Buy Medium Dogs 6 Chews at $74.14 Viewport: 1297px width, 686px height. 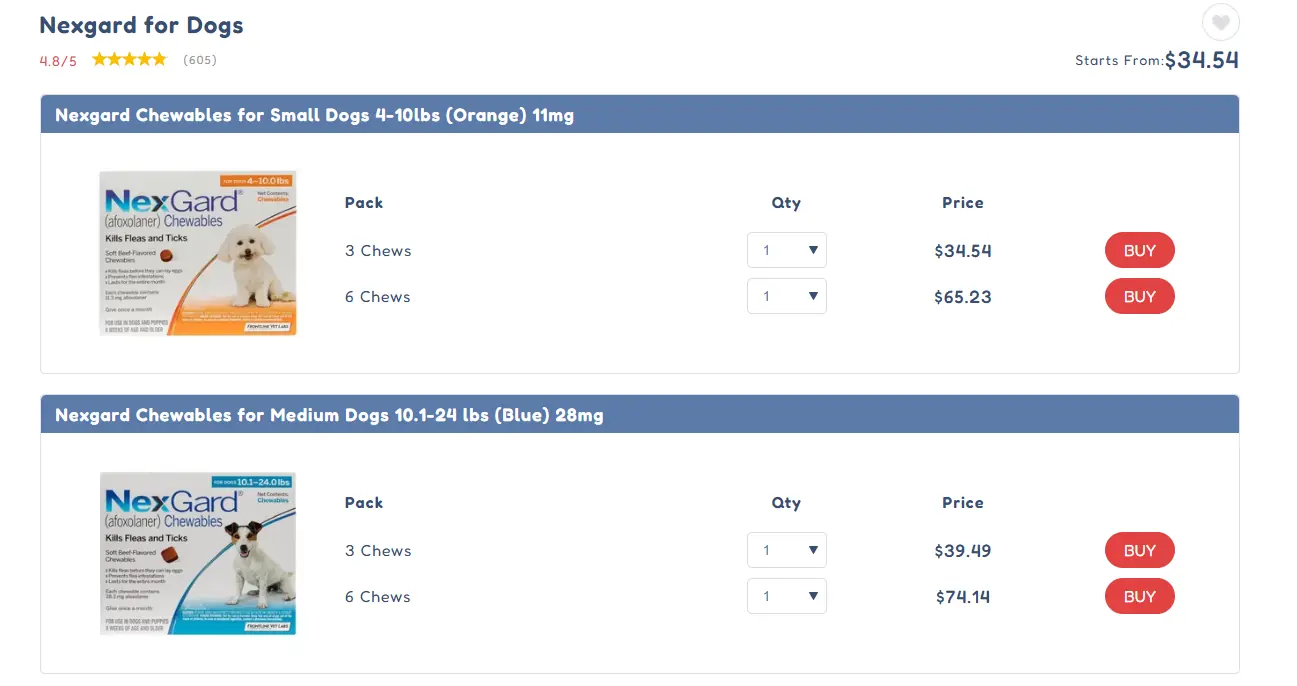[1139, 596]
